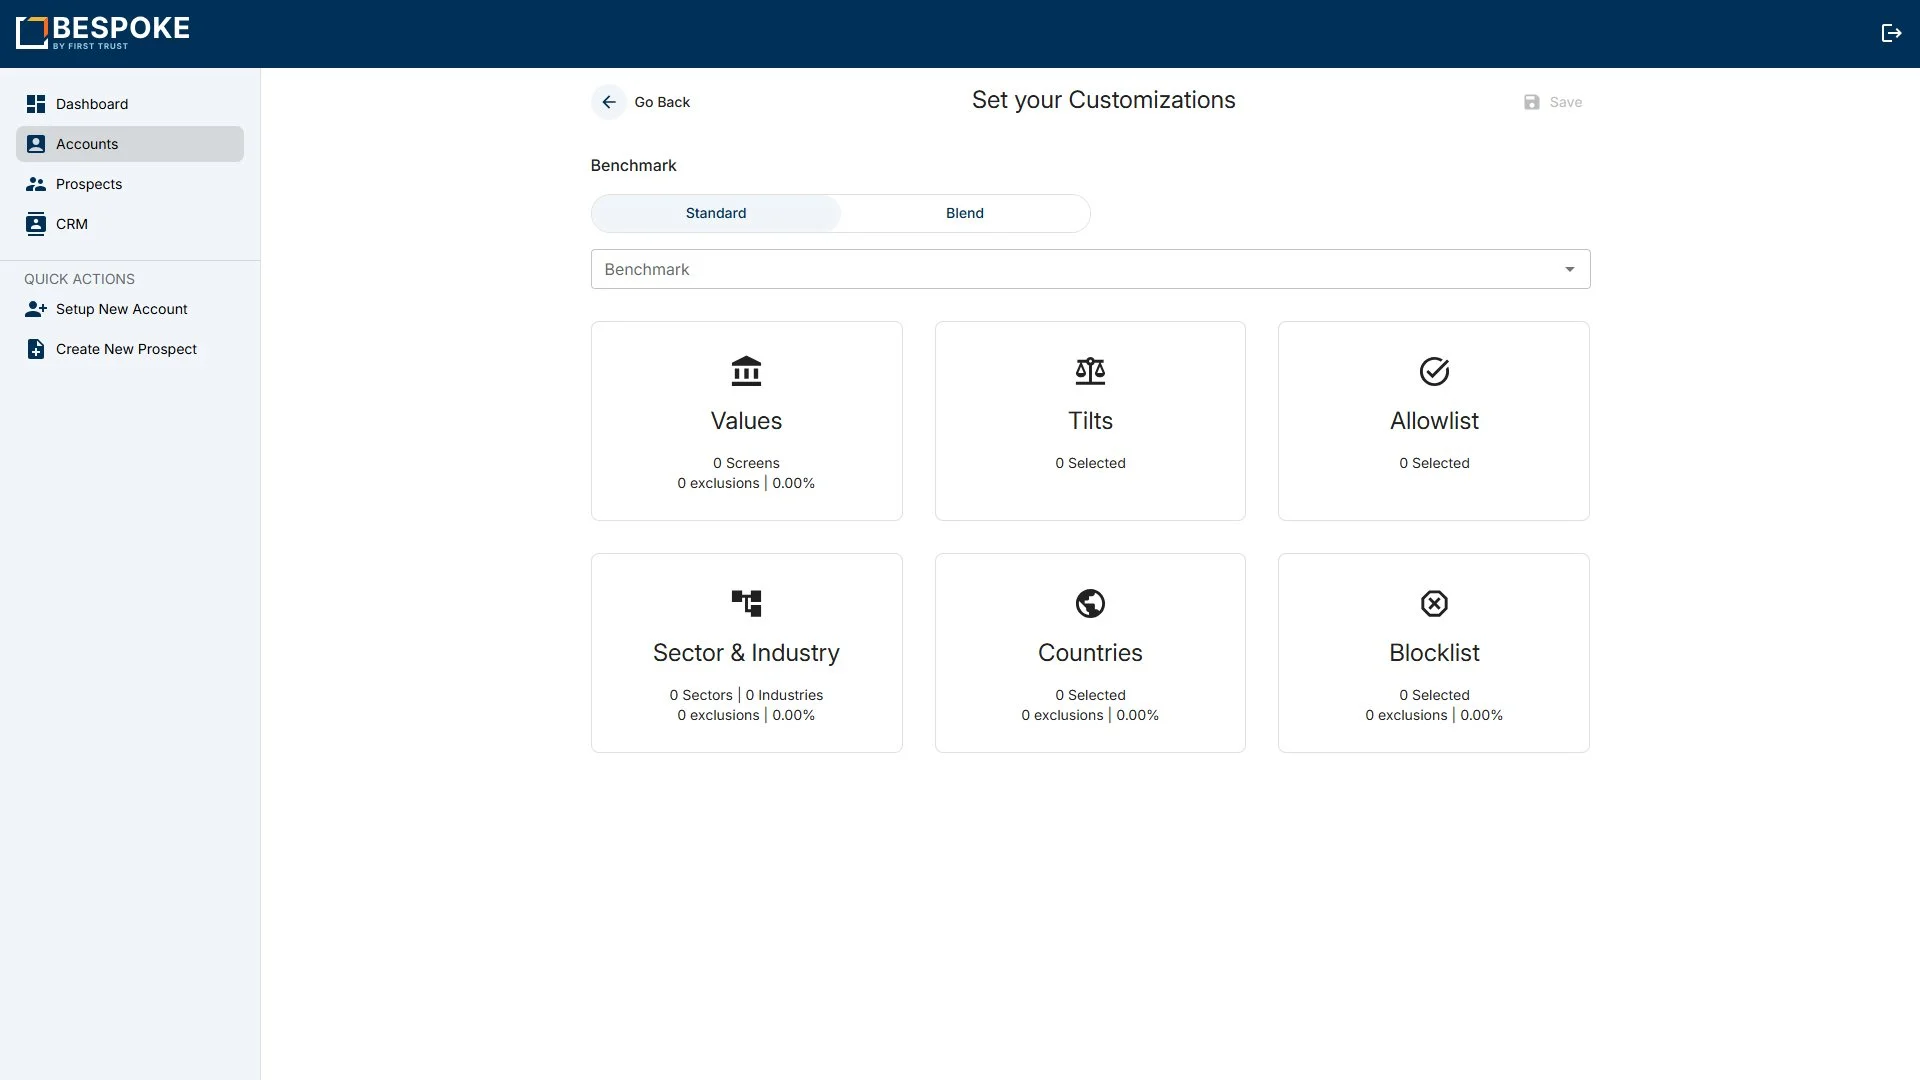Image resolution: width=1920 pixels, height=1080 pixels.
Task: Click the Allowlist checkmark icon
Action: click(x=1434, y=371)
